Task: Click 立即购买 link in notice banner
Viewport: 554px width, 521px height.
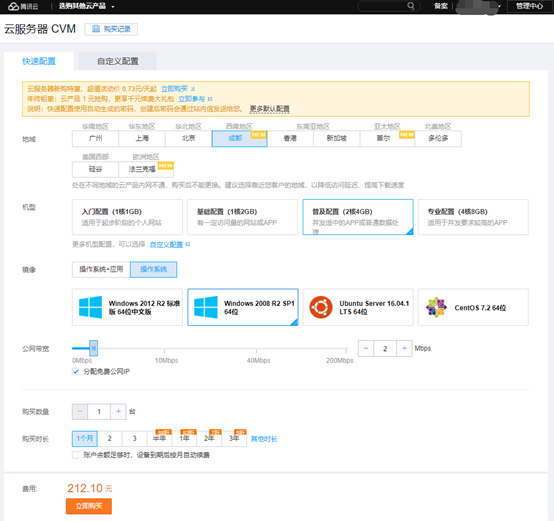Action: click(175, 89)
